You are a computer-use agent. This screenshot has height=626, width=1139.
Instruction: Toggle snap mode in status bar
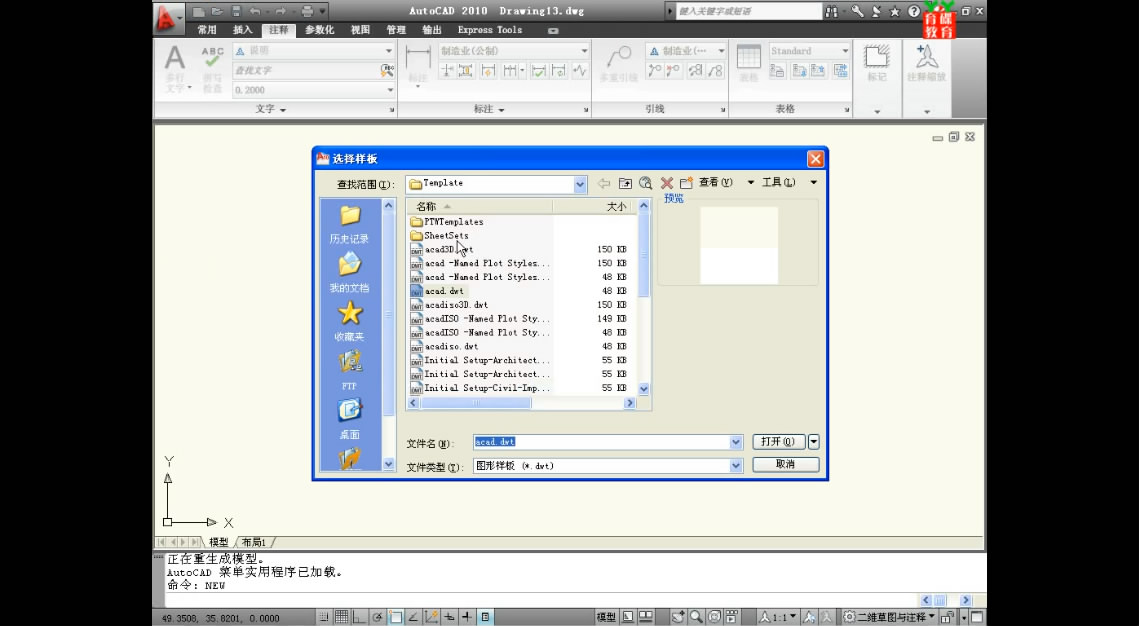click(x=324, y=617)
